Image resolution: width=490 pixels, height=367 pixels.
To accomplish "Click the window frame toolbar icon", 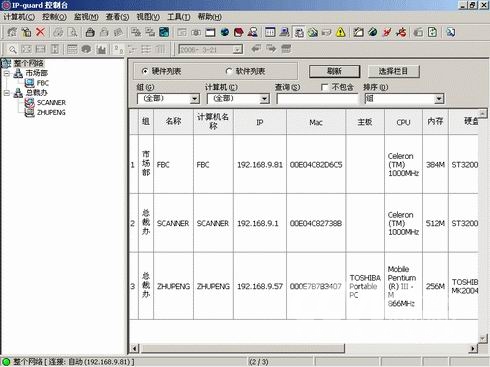I will [x=210, y=32].
